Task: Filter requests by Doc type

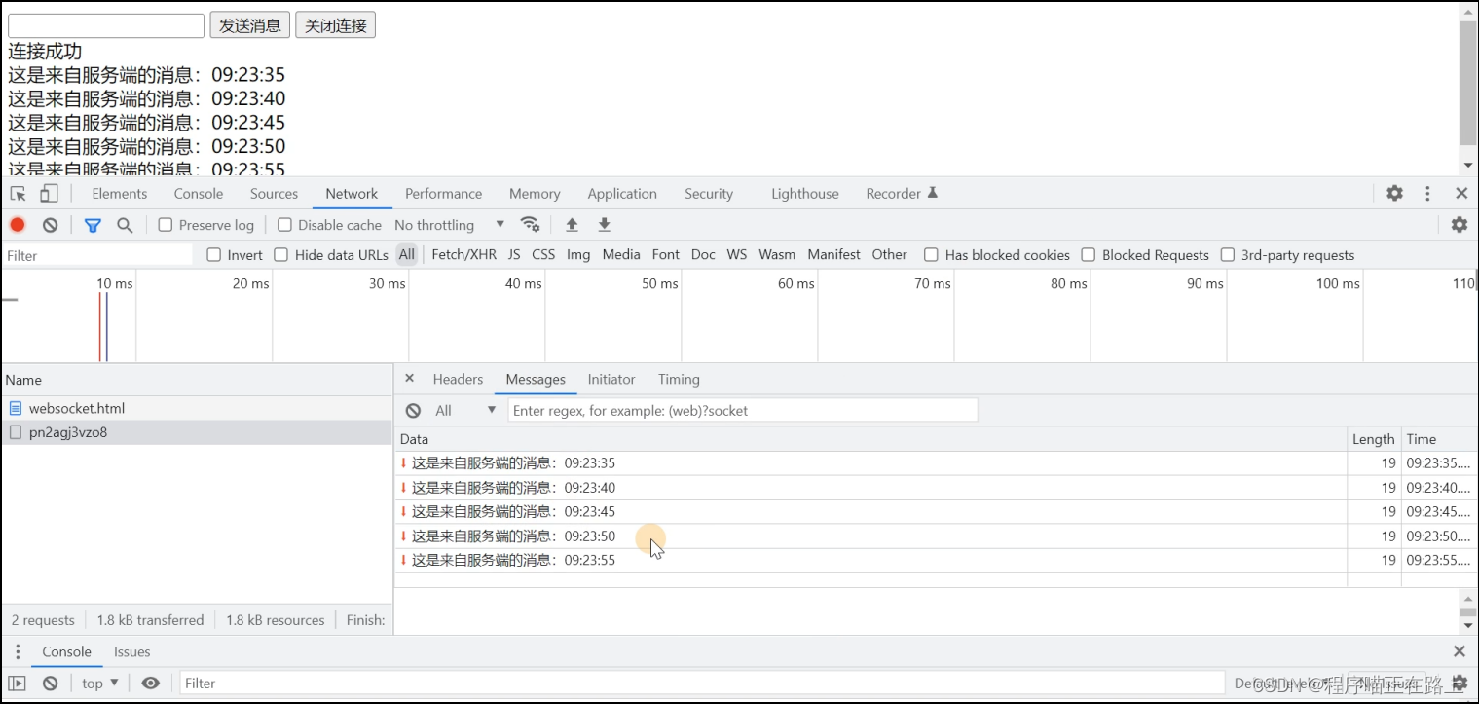Action: point(703,255)
